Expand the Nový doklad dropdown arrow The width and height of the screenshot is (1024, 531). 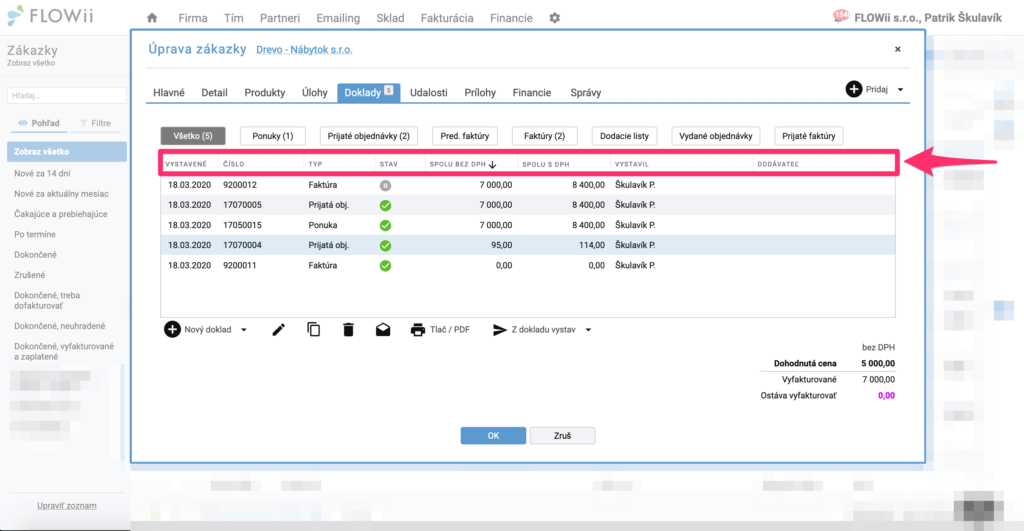click(244, 330)
